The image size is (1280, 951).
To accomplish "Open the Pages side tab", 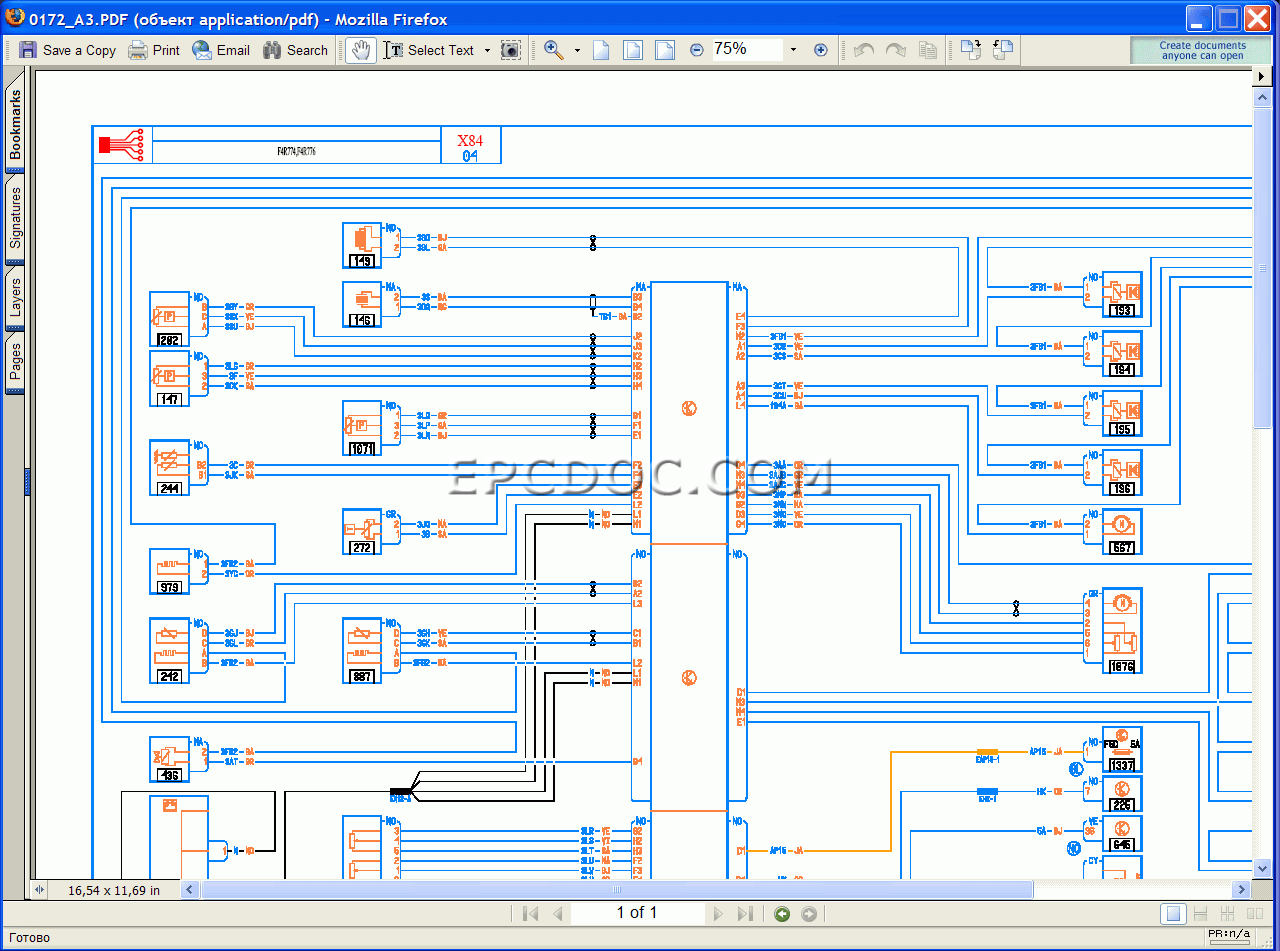I will pyautogui.click(x=15, y=362).
